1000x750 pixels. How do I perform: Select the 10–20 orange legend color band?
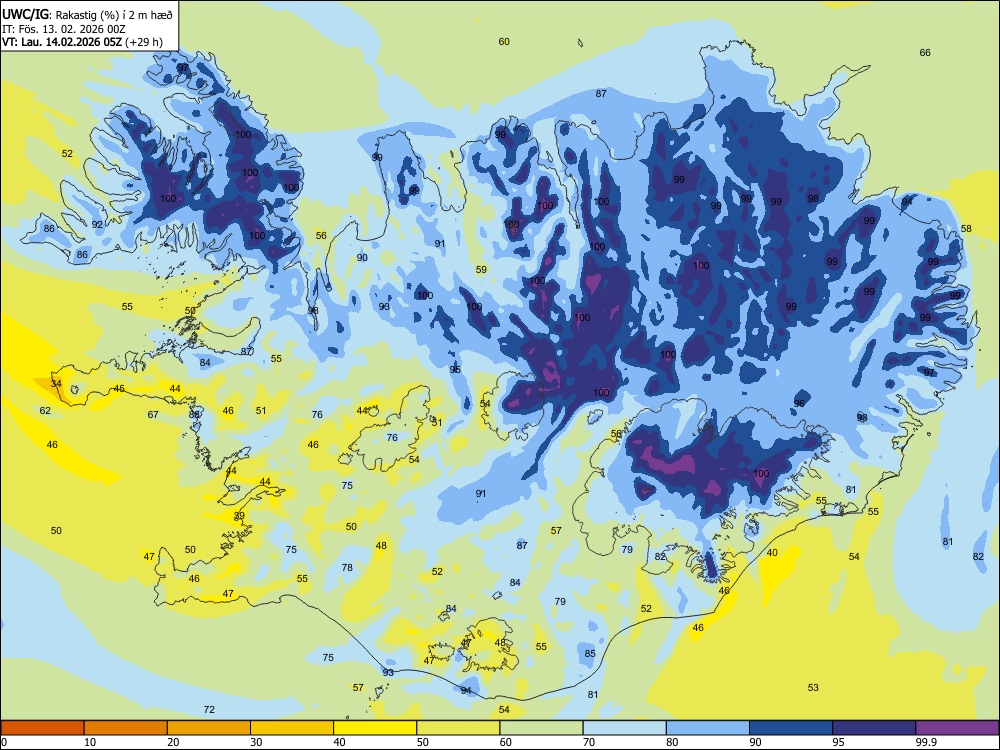coord(126,728)
